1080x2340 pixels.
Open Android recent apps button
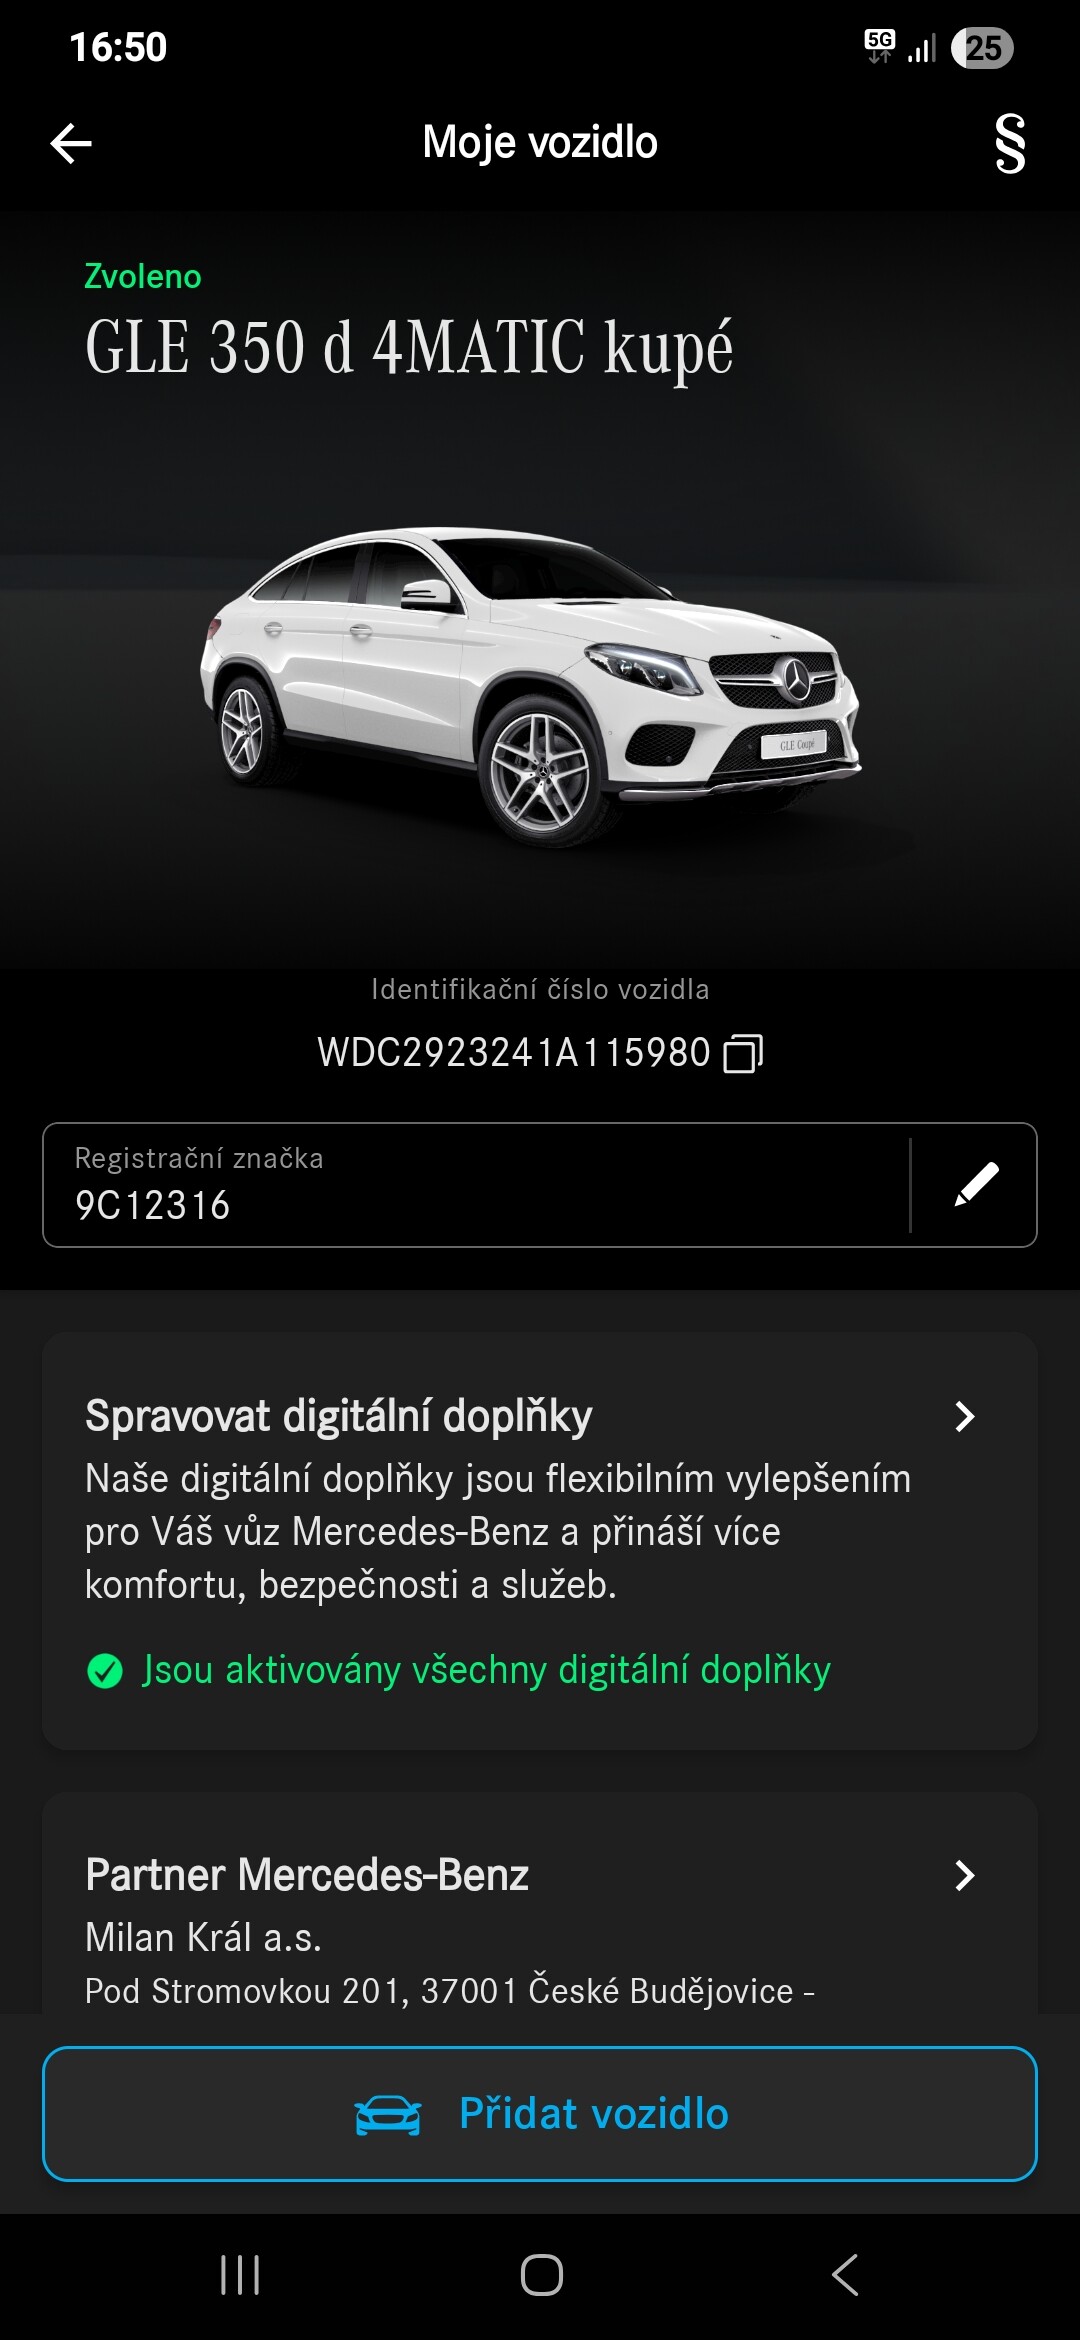click(x=240, y=2275)
